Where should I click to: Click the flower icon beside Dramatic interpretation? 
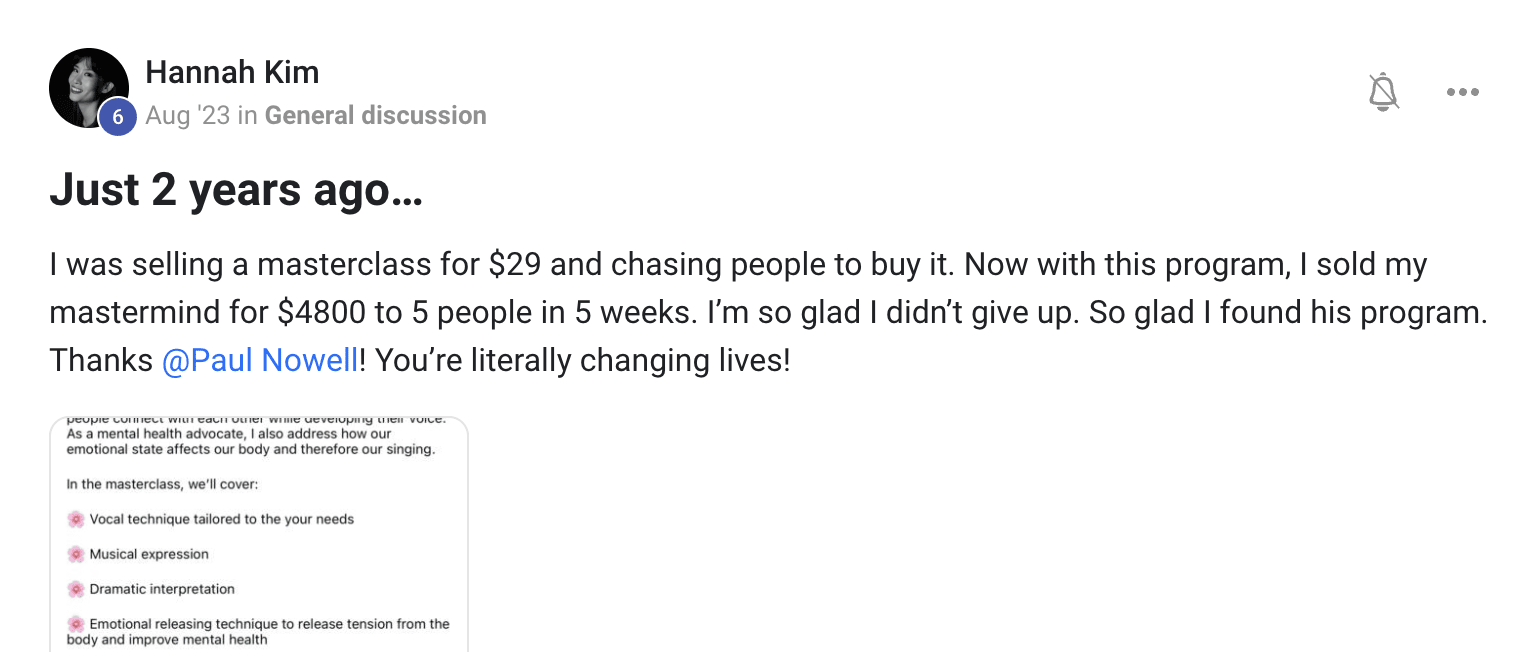tap(76, 589)
